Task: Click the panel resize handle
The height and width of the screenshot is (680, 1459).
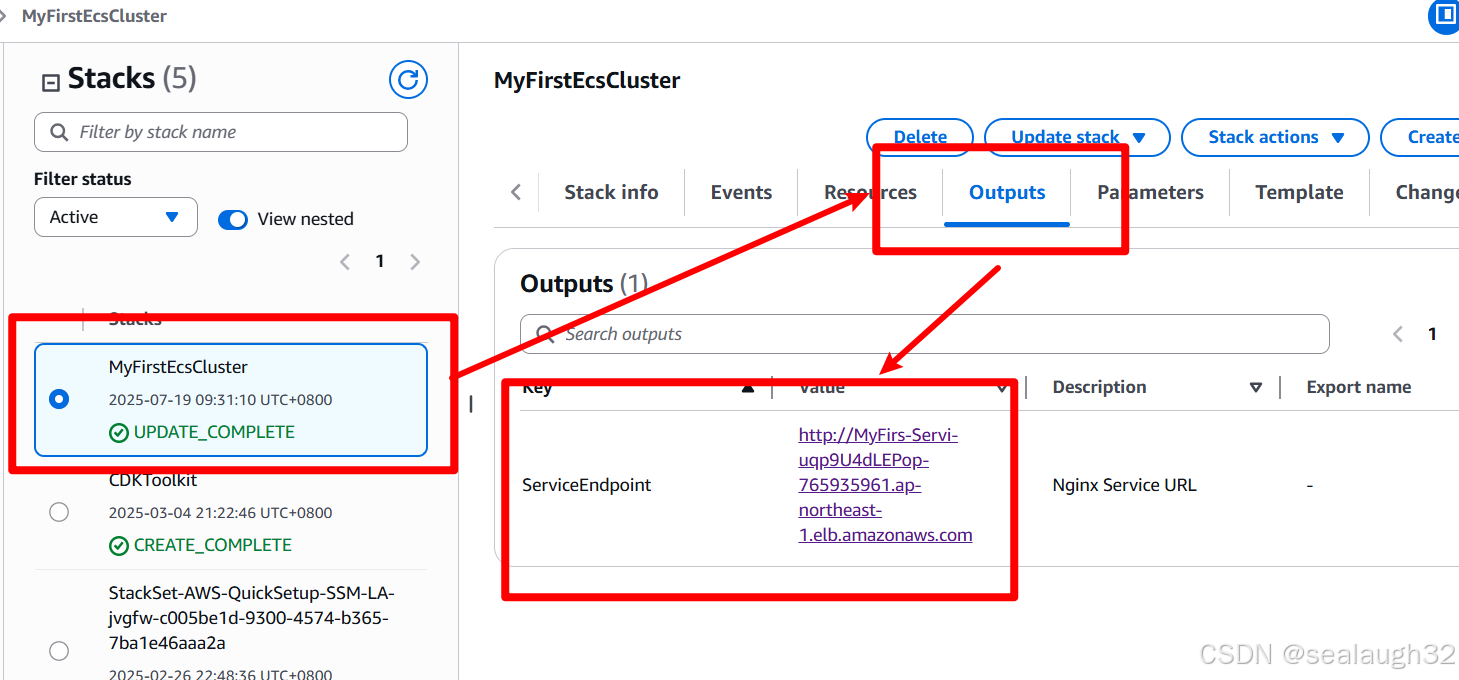Action: click(471, 404)
